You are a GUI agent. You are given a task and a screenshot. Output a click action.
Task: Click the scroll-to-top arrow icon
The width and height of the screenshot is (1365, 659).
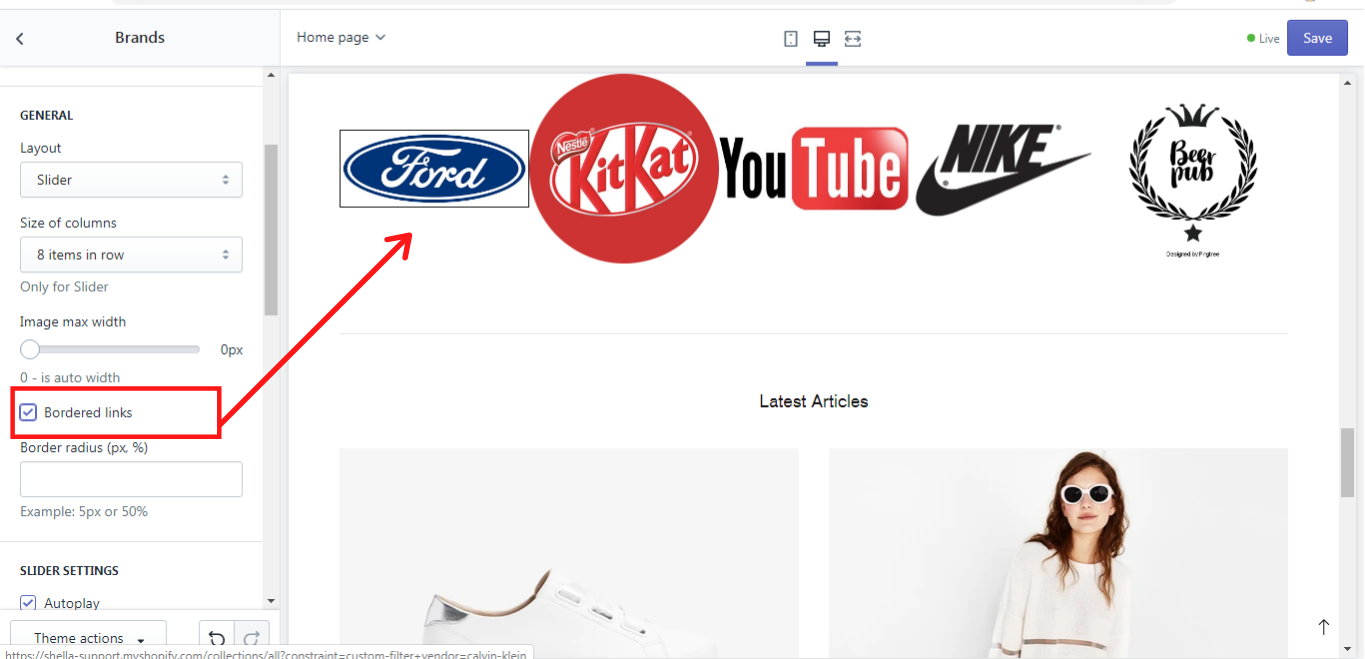pos(1323,627)
